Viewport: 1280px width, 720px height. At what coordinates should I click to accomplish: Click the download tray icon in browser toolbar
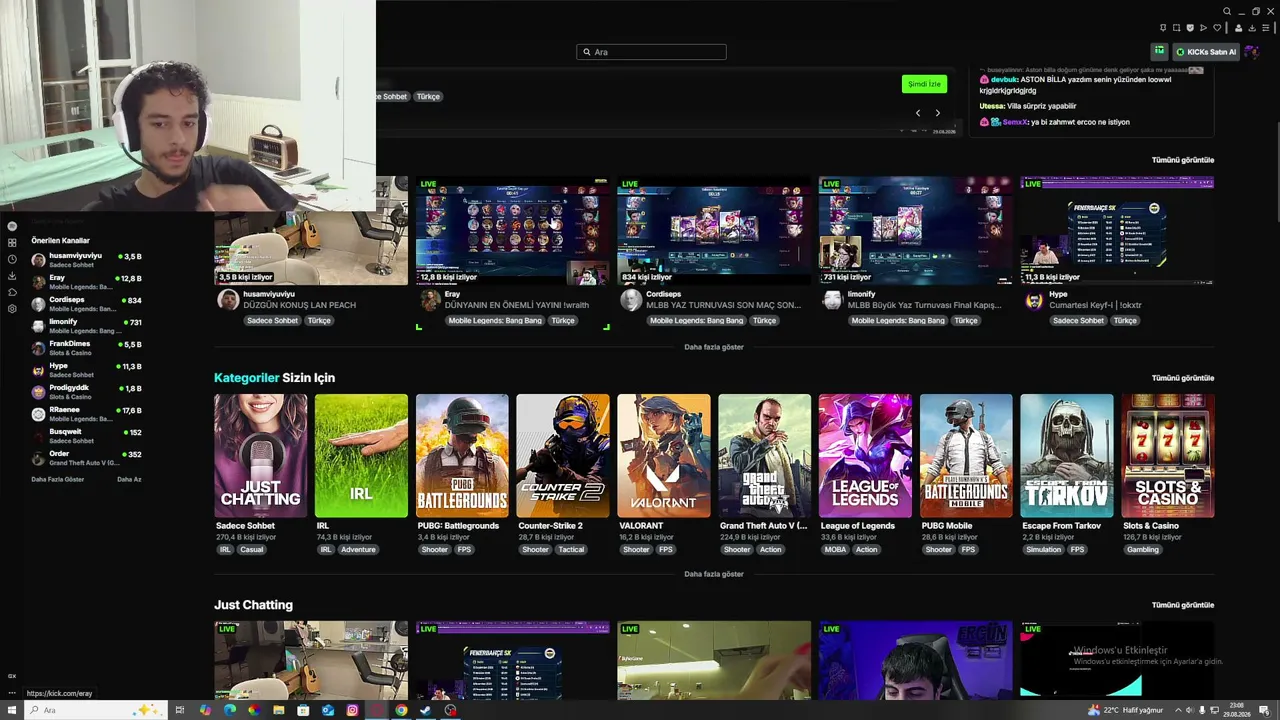(1252, 28)
